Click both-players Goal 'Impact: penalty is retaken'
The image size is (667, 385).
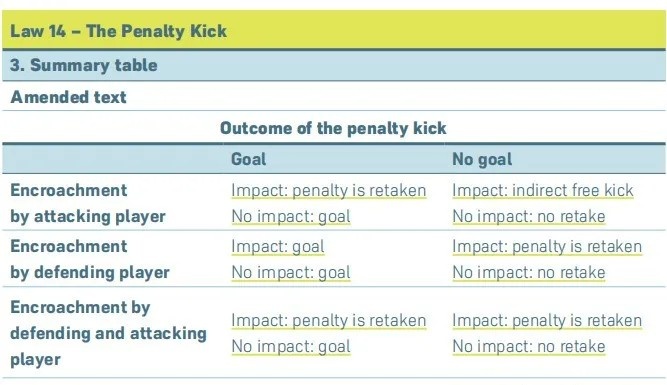[x=329, y=321]
